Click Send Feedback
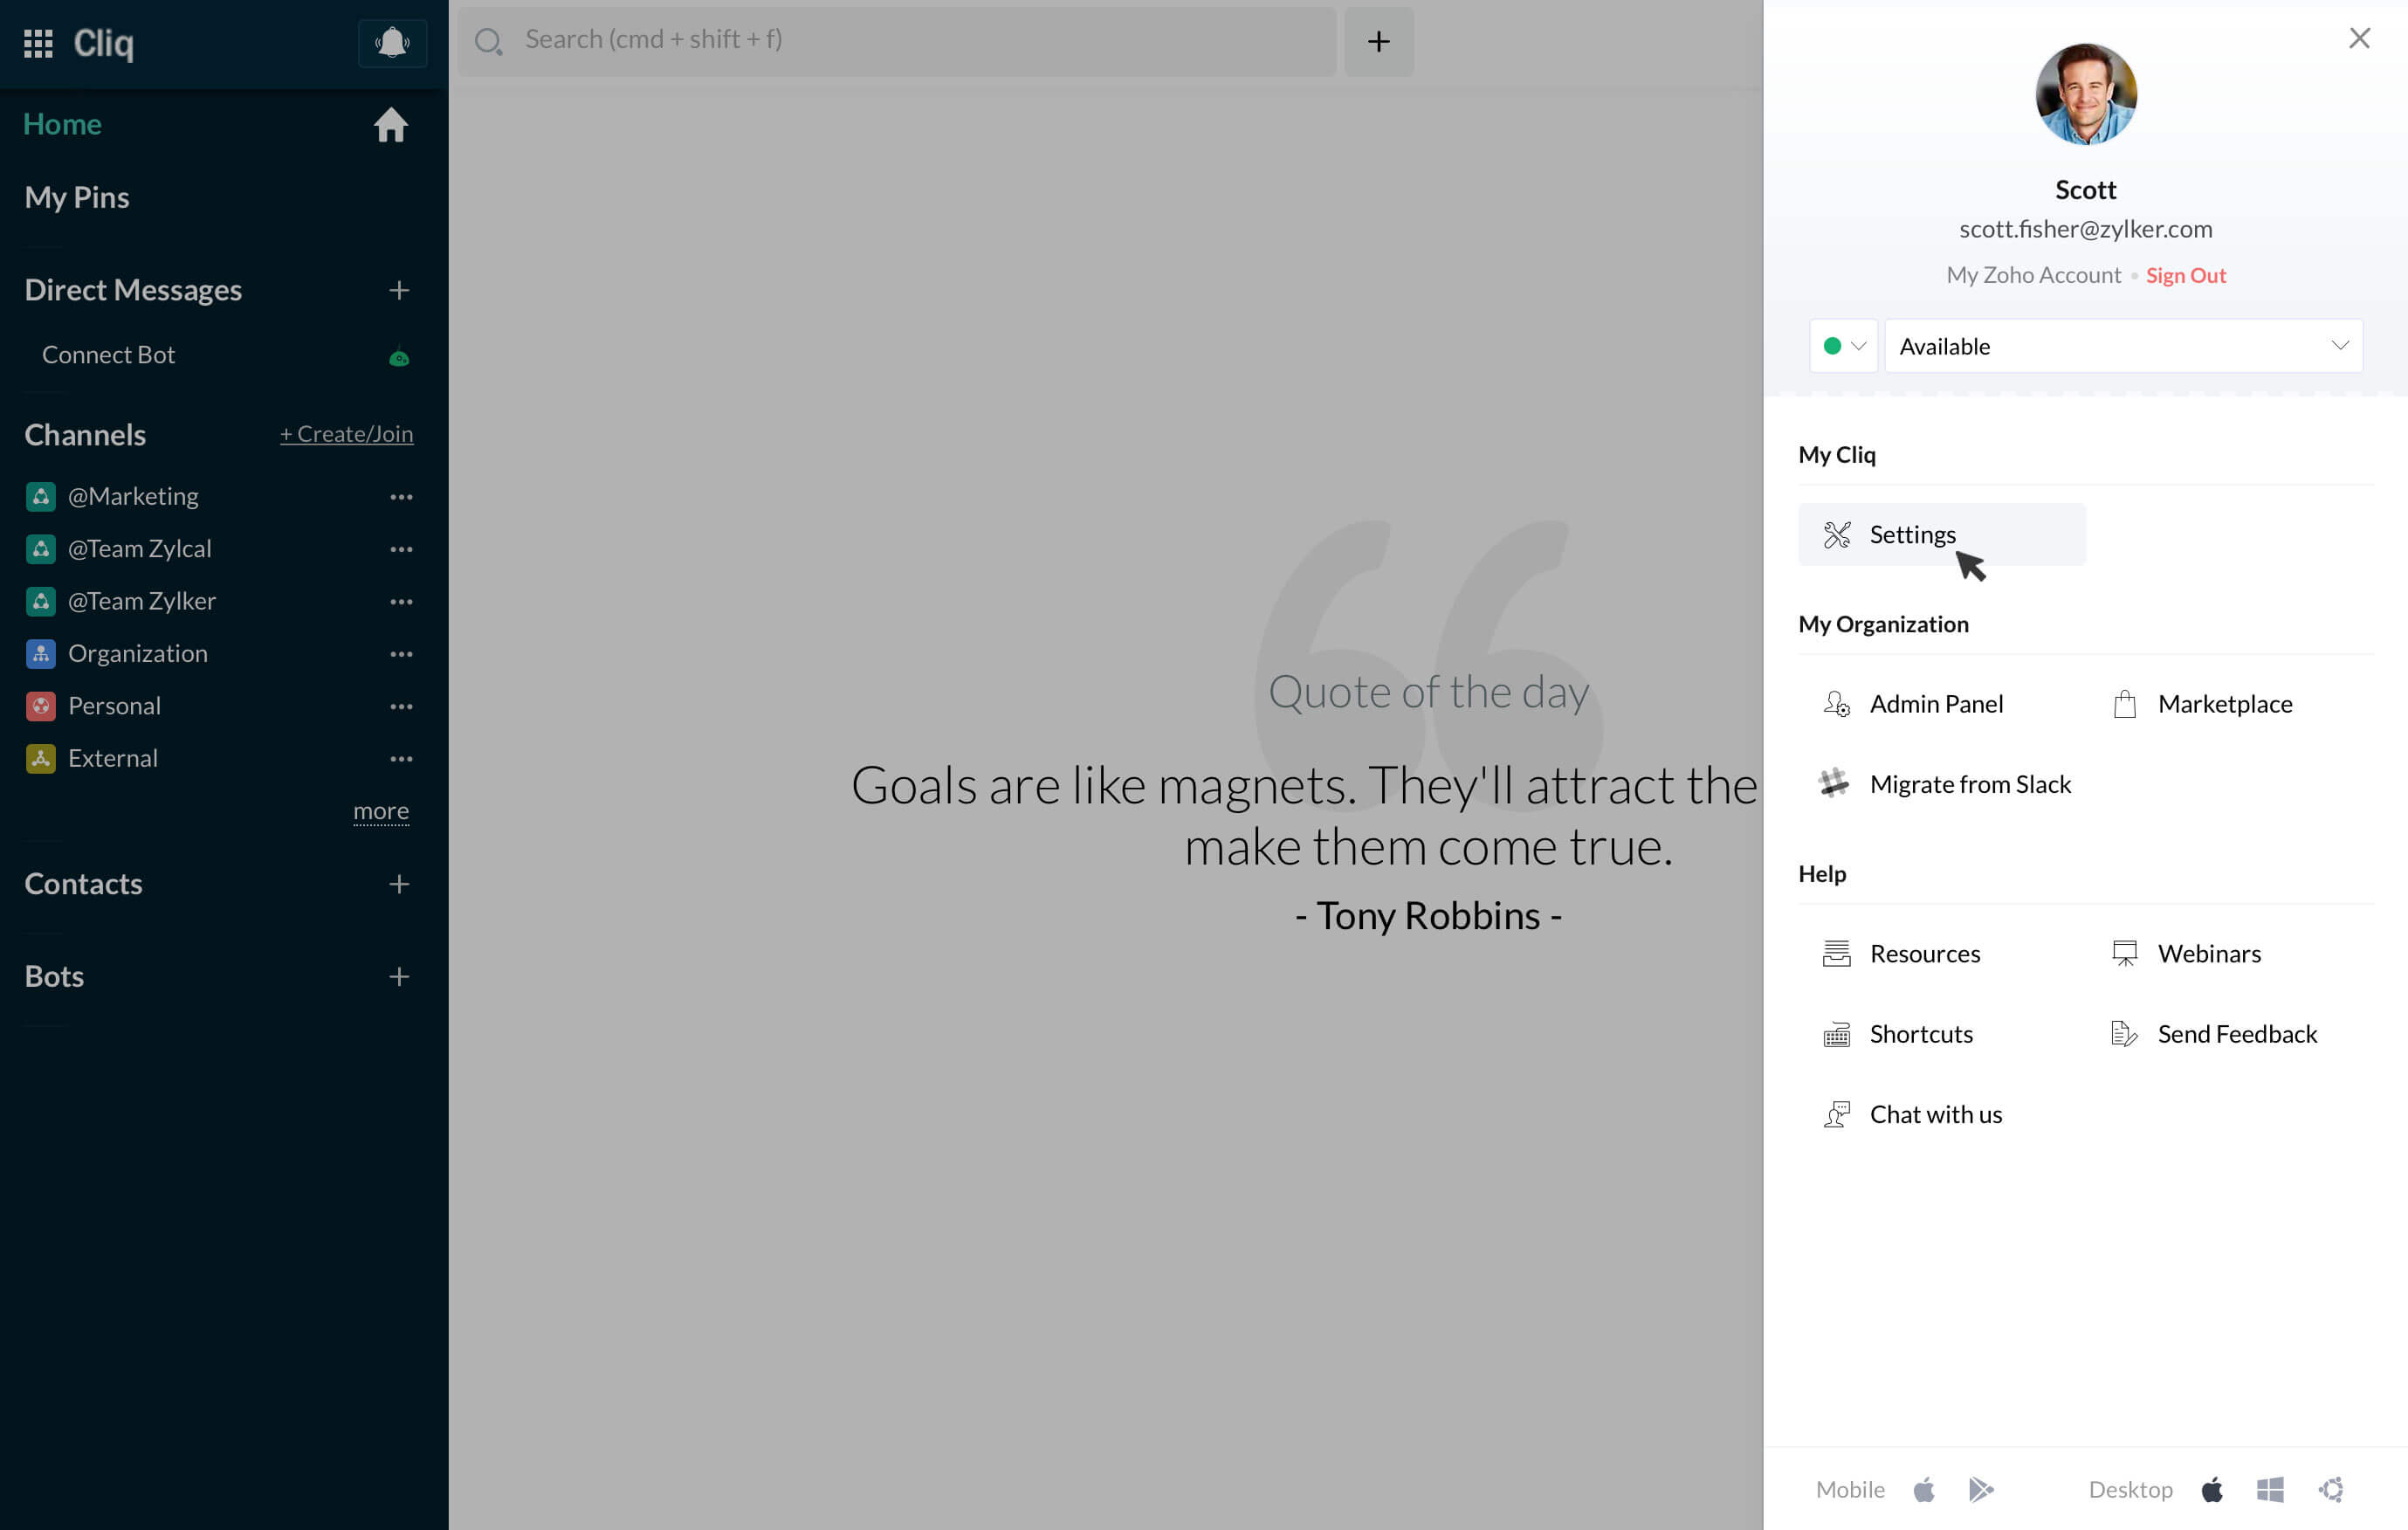 (2237, 1034)
